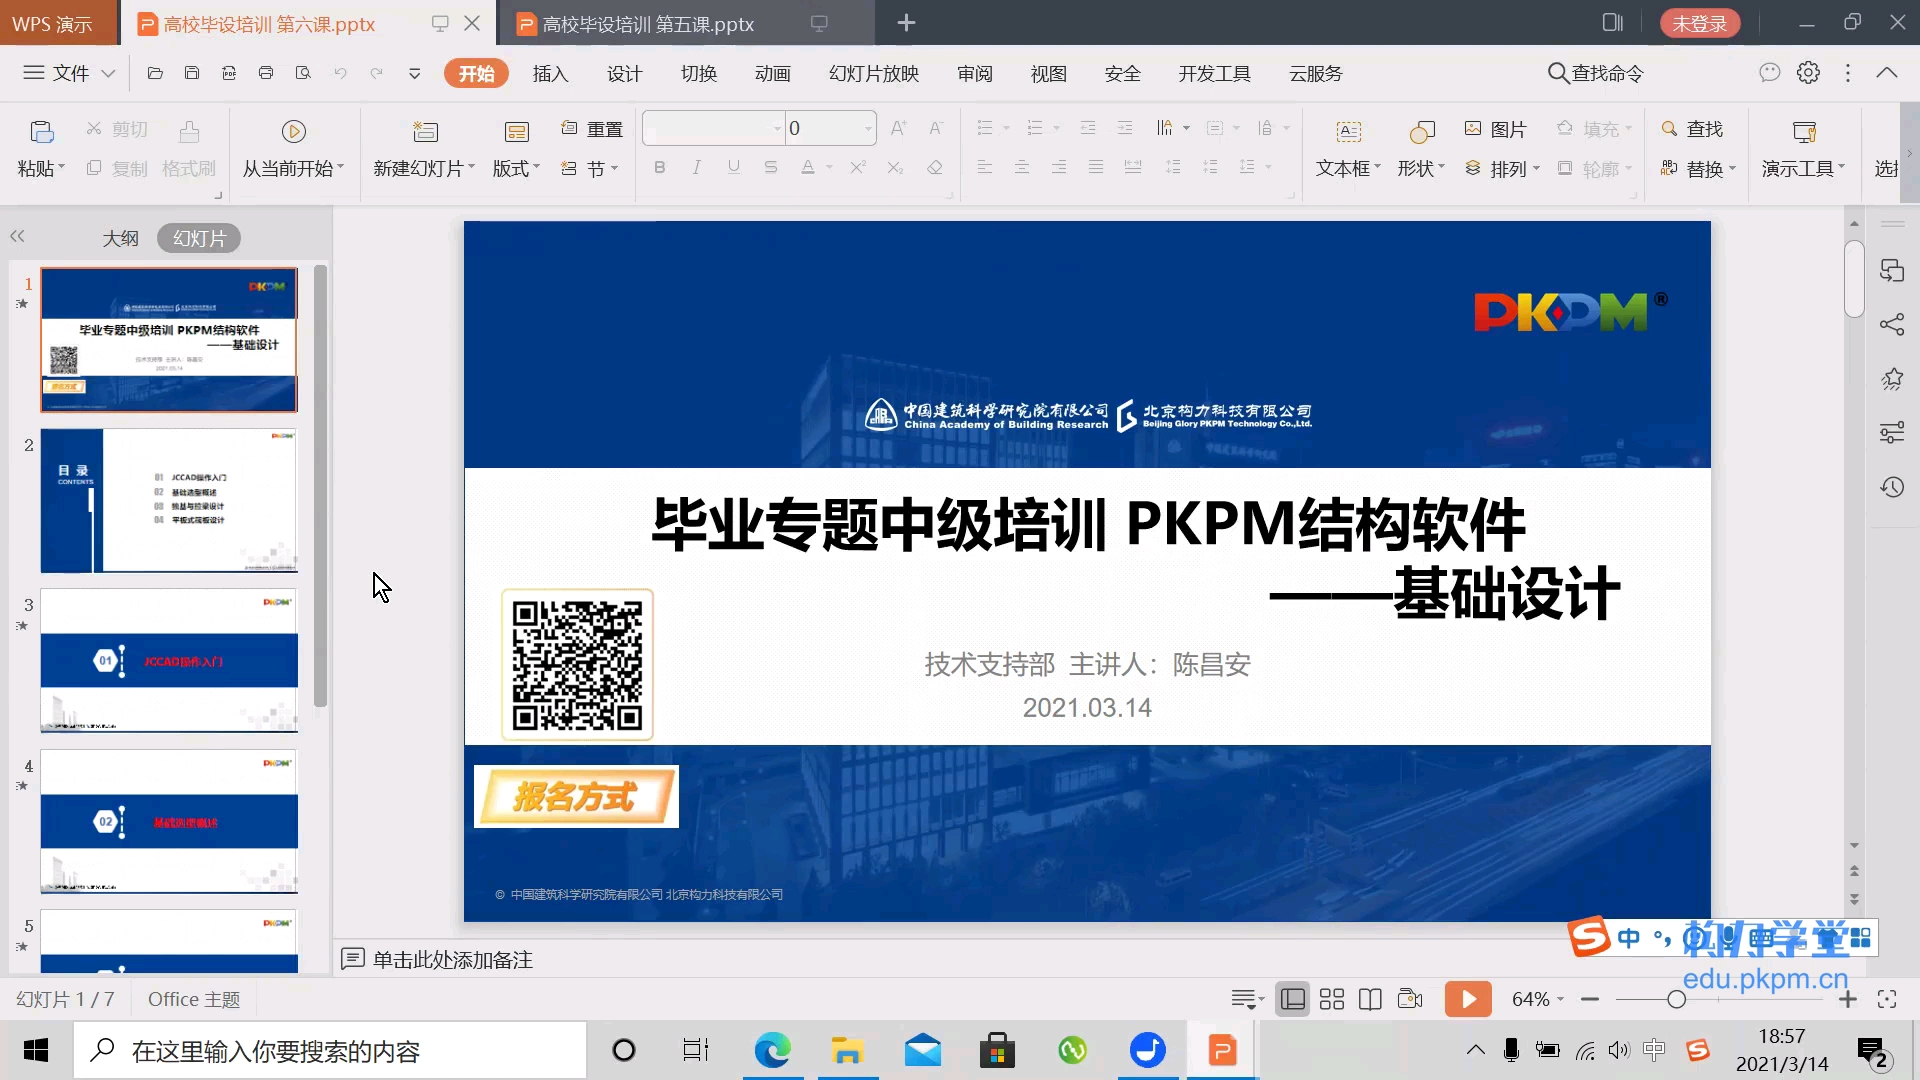Expand the 节 section dropdown
The image size is (1920, 1080).
point(590,169)
